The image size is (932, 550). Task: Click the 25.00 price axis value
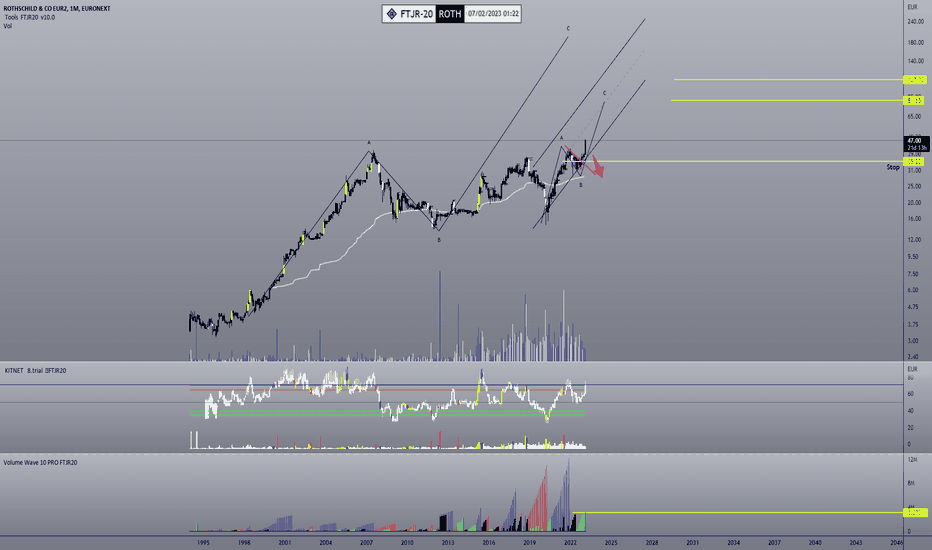coord(915,186)
